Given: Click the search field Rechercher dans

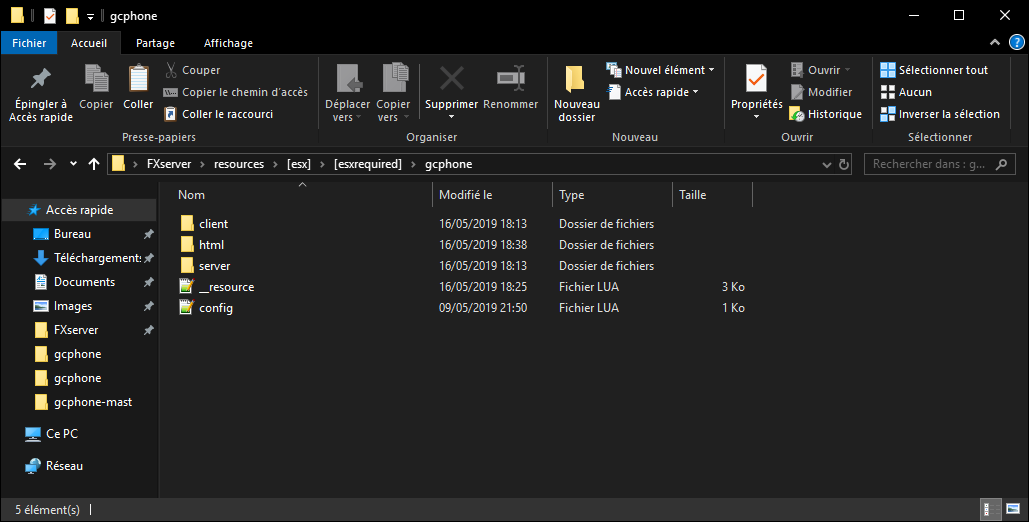Looking at the screenshot, I should tap(930, 164).
